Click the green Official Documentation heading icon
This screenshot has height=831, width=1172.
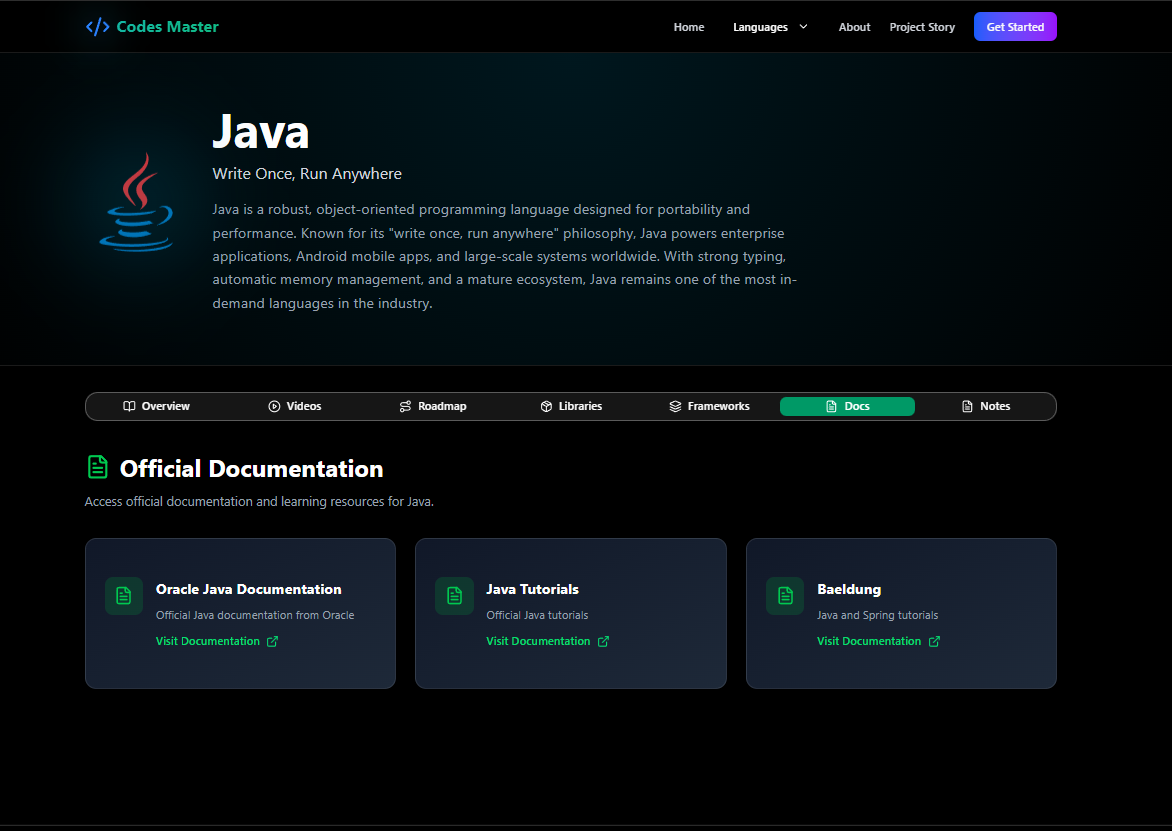coord(98,467)
